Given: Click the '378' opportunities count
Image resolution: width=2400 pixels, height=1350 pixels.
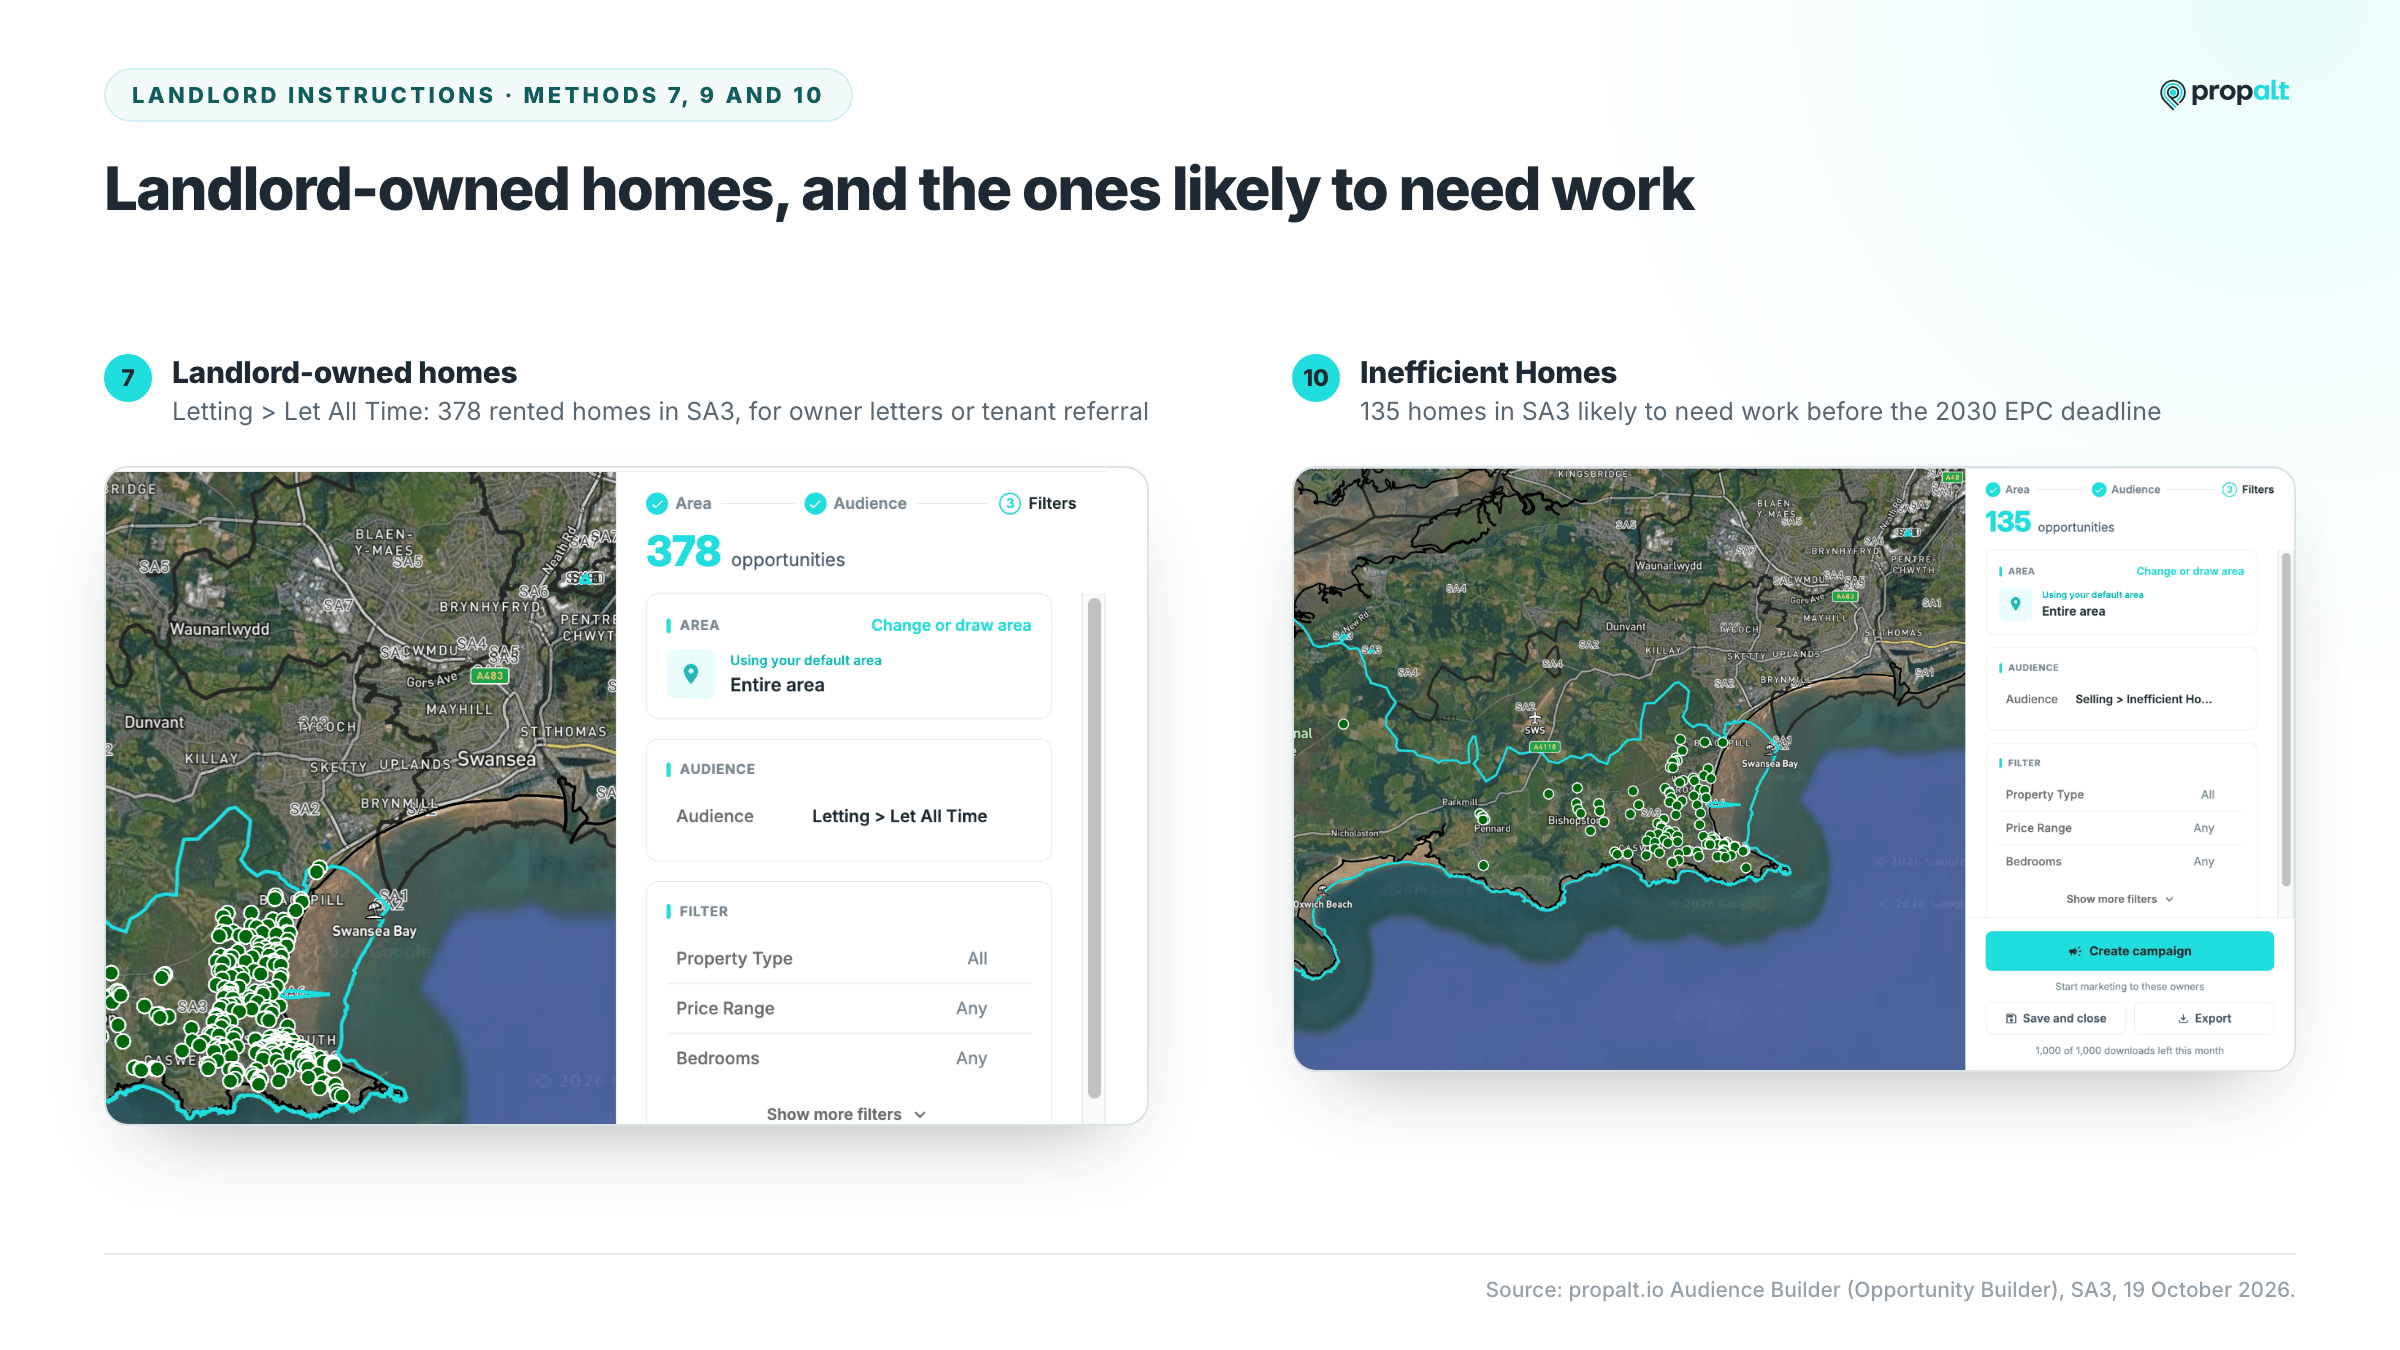Looking at the screenshot, I should (x=683, y=551).
